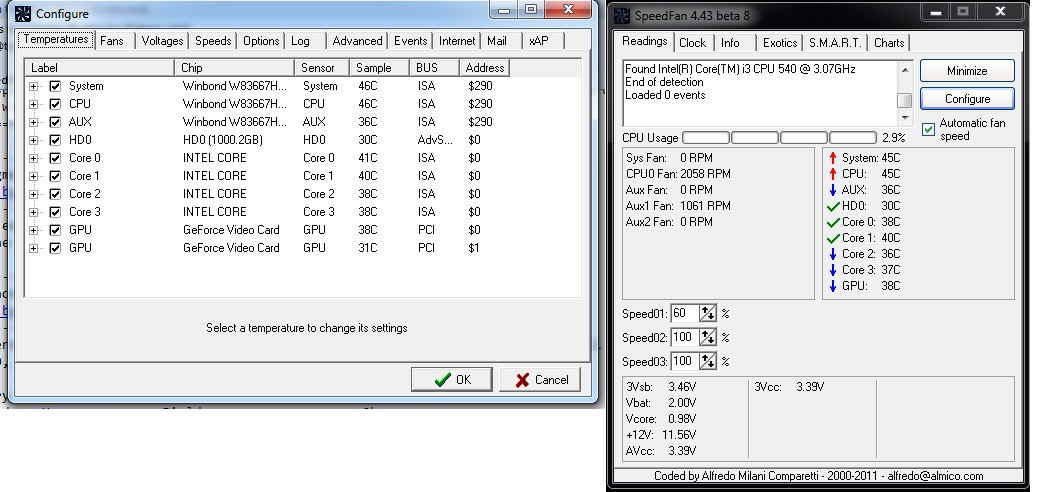
Task: Open the Events tab
Action: (x=411, y=41)
